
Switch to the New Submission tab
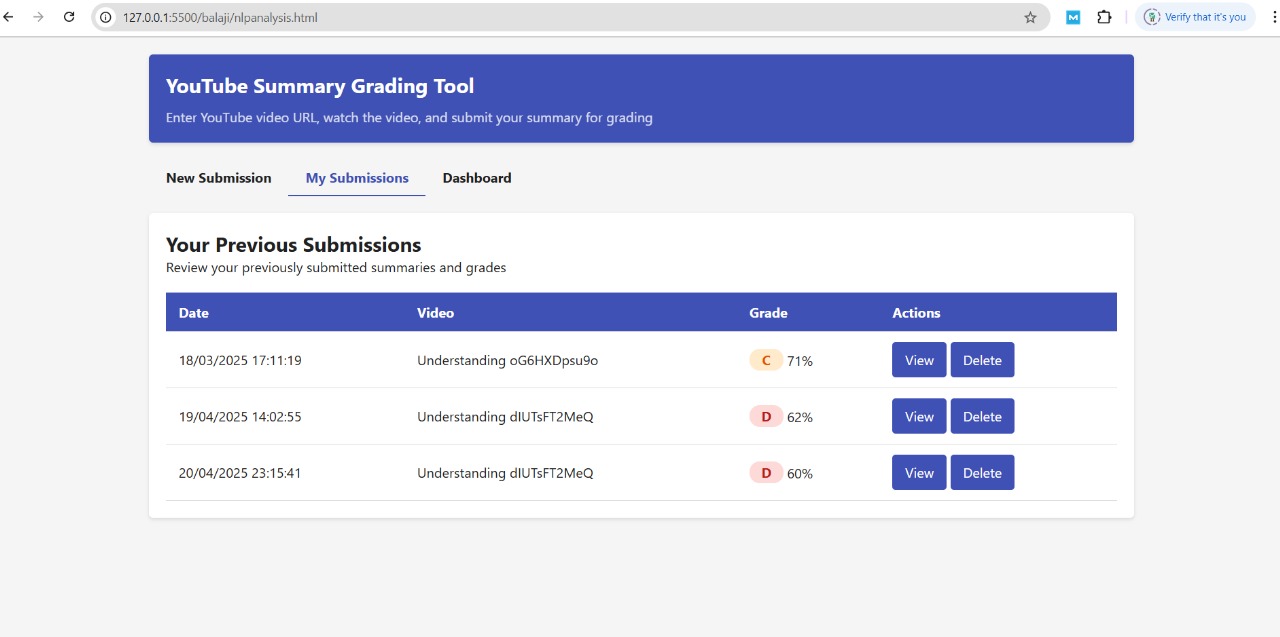(218, 178)
